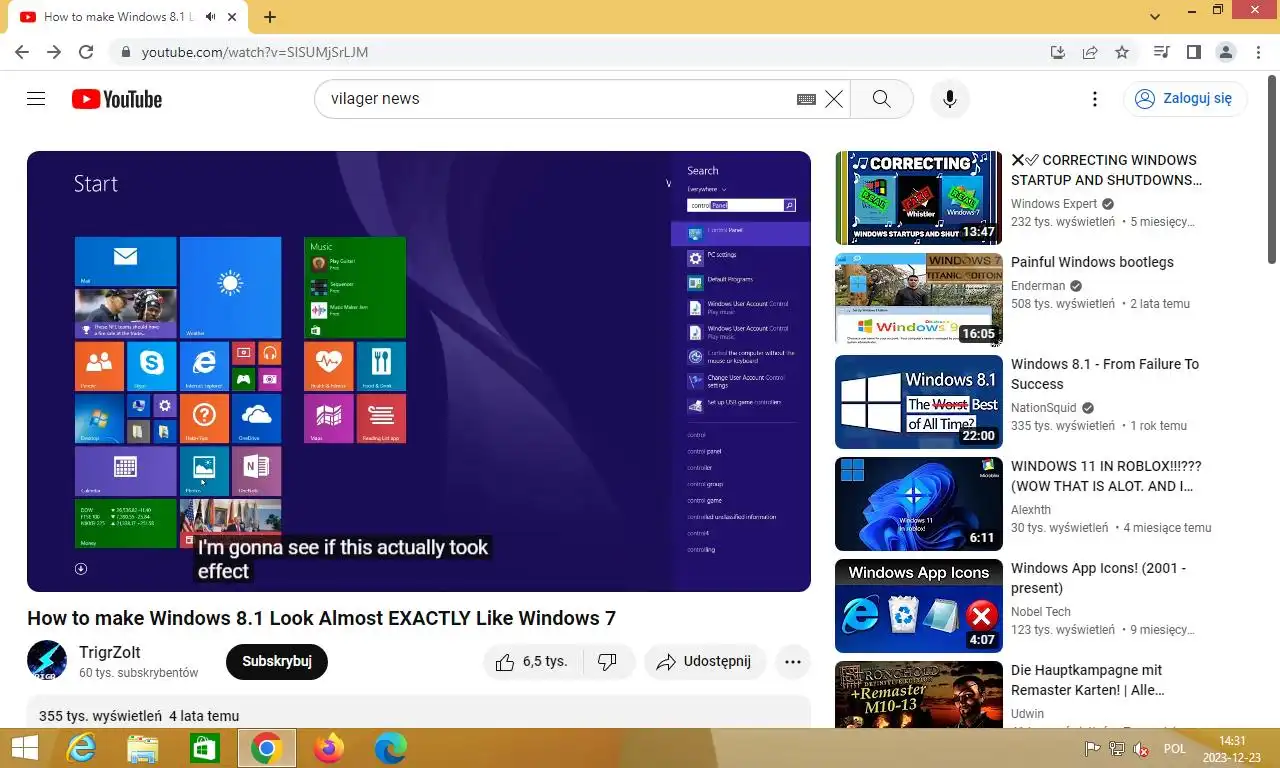Open the YouTube hamburger guide menu
This screenshot has height=768, width=1280.
coord(36,99)
